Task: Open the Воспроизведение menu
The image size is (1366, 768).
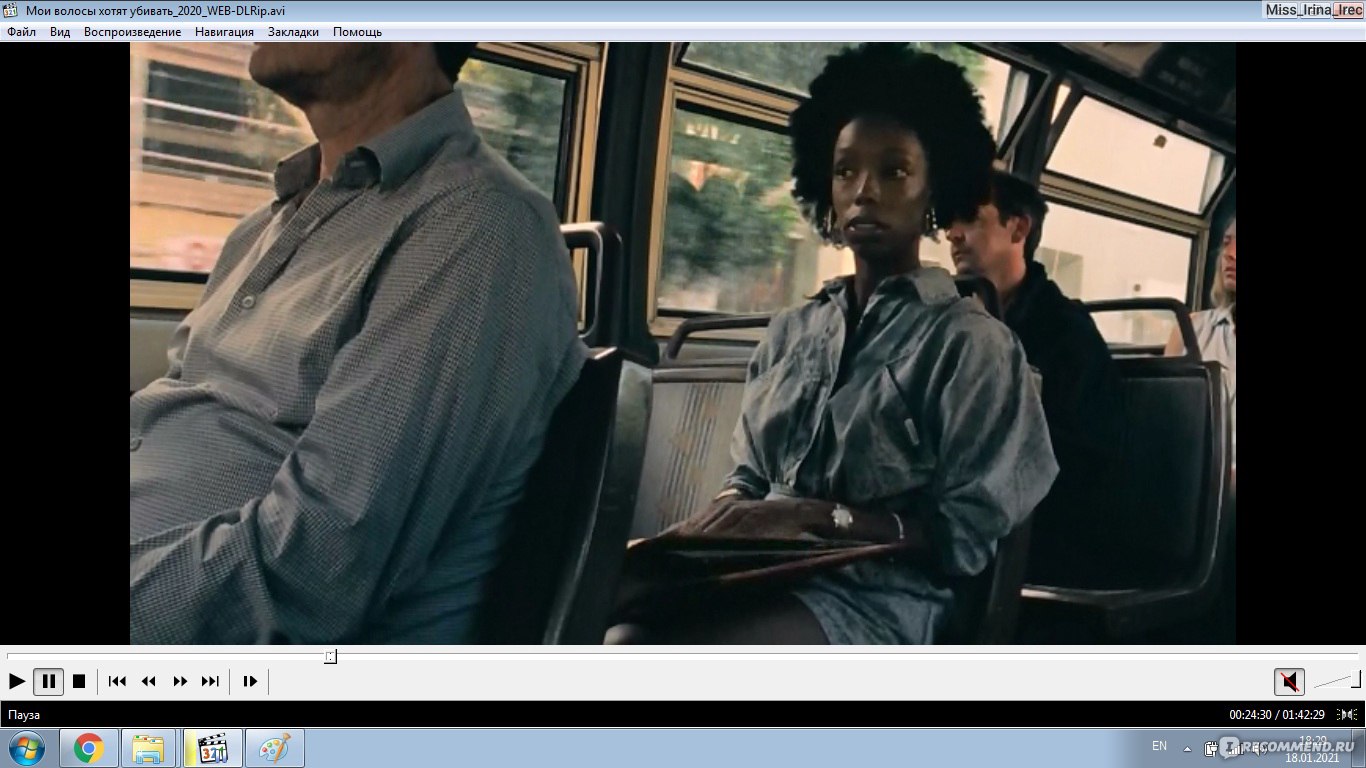Action: [x=133, y=32]
